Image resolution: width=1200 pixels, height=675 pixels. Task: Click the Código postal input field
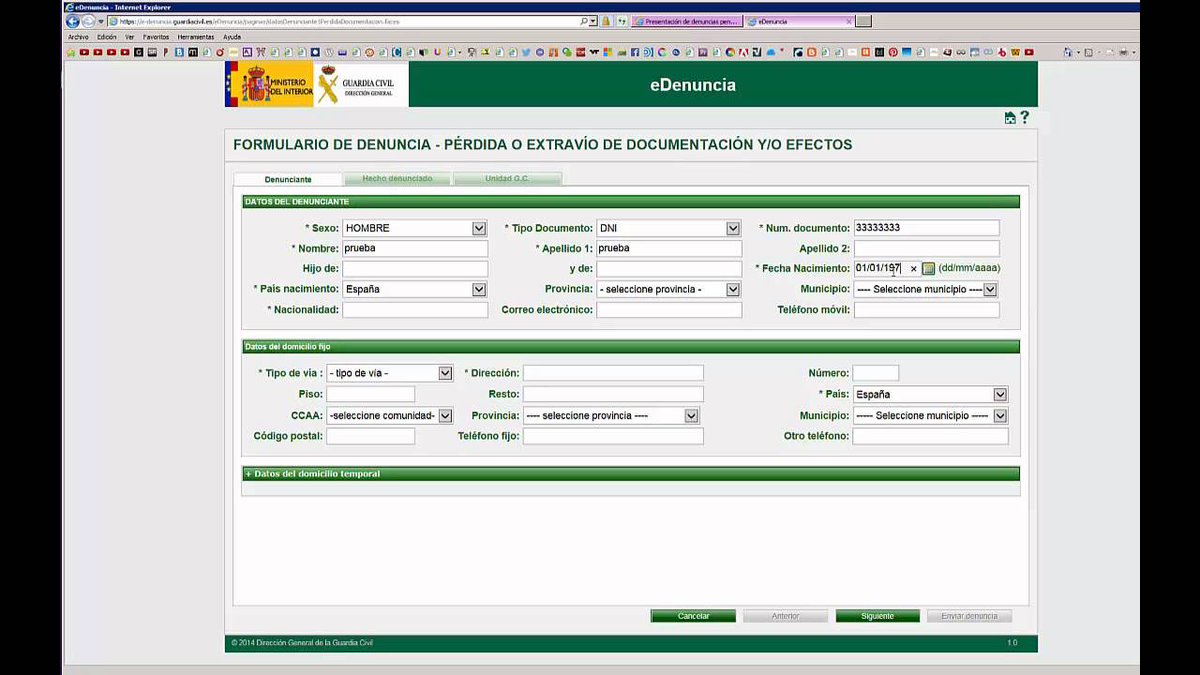370,436
